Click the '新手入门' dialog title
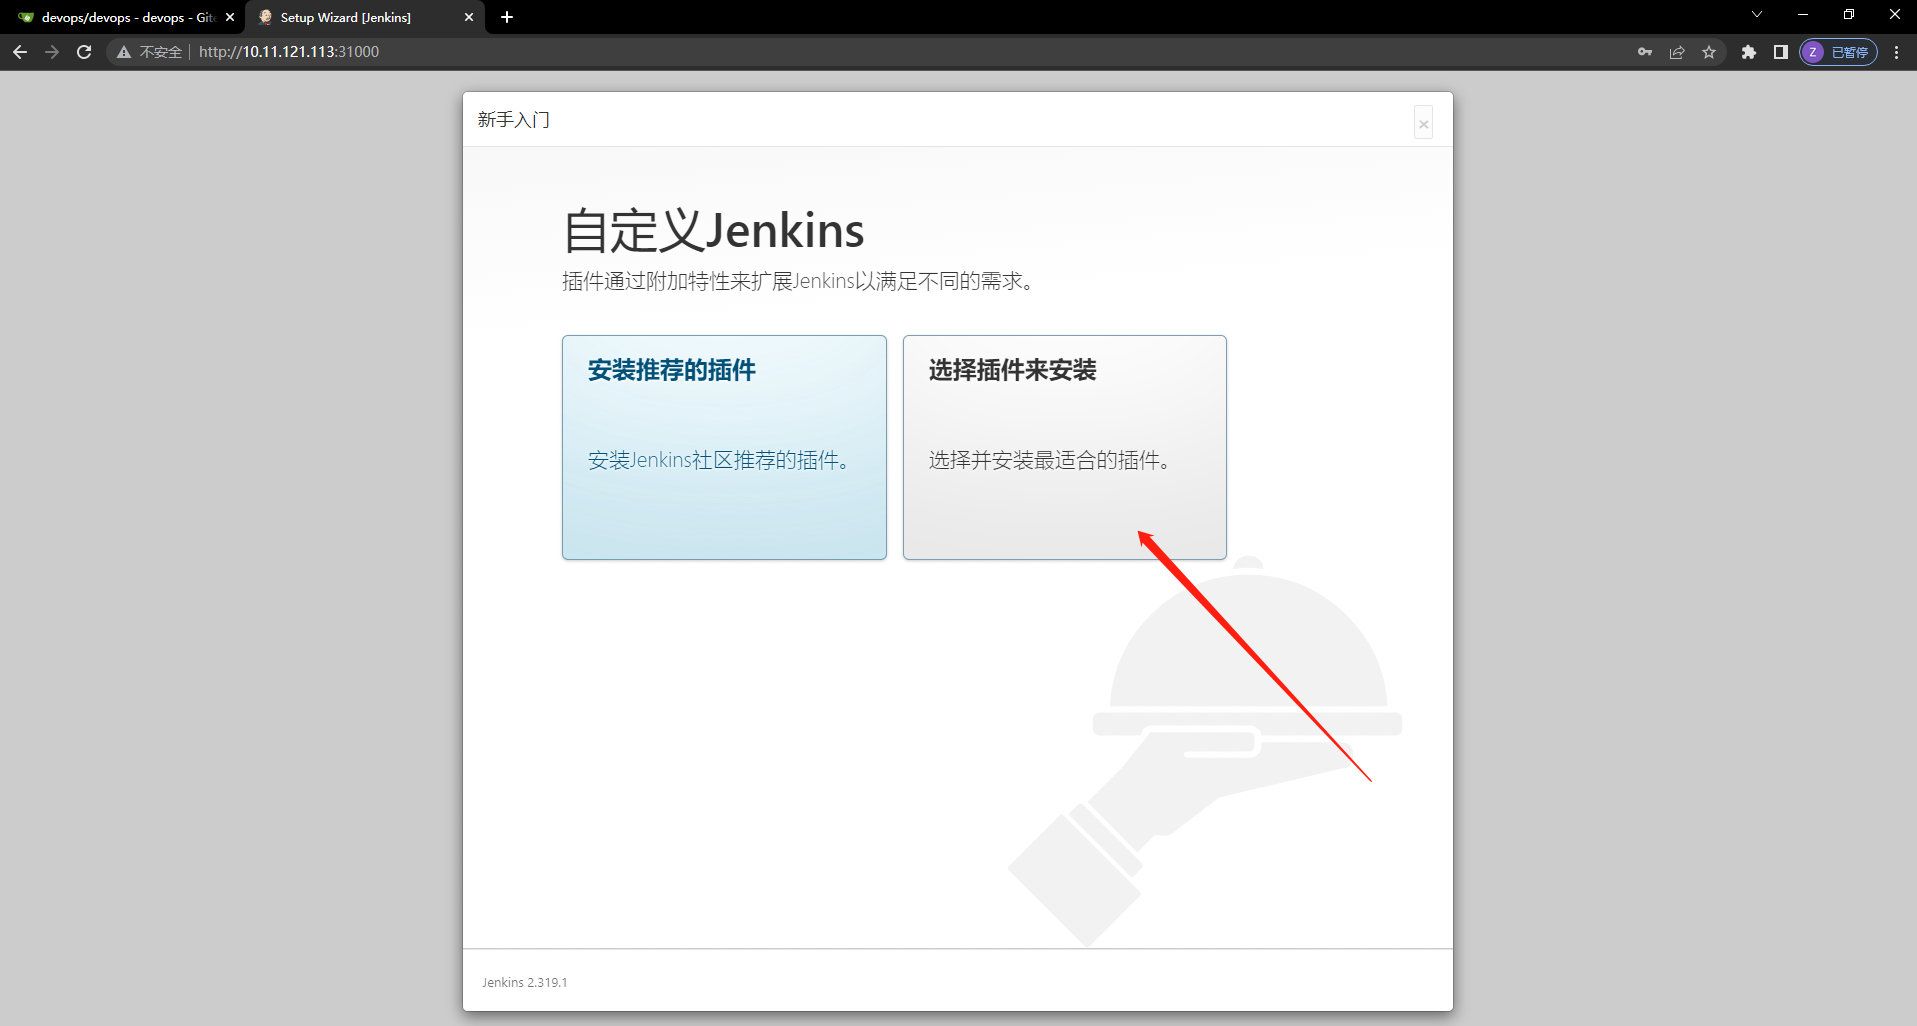Image resolution: width=1917 pixels, height=1026 pixels. tap(513, 120)
